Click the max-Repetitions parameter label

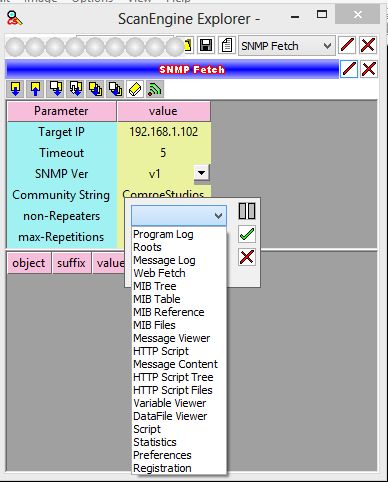[61, 237]
